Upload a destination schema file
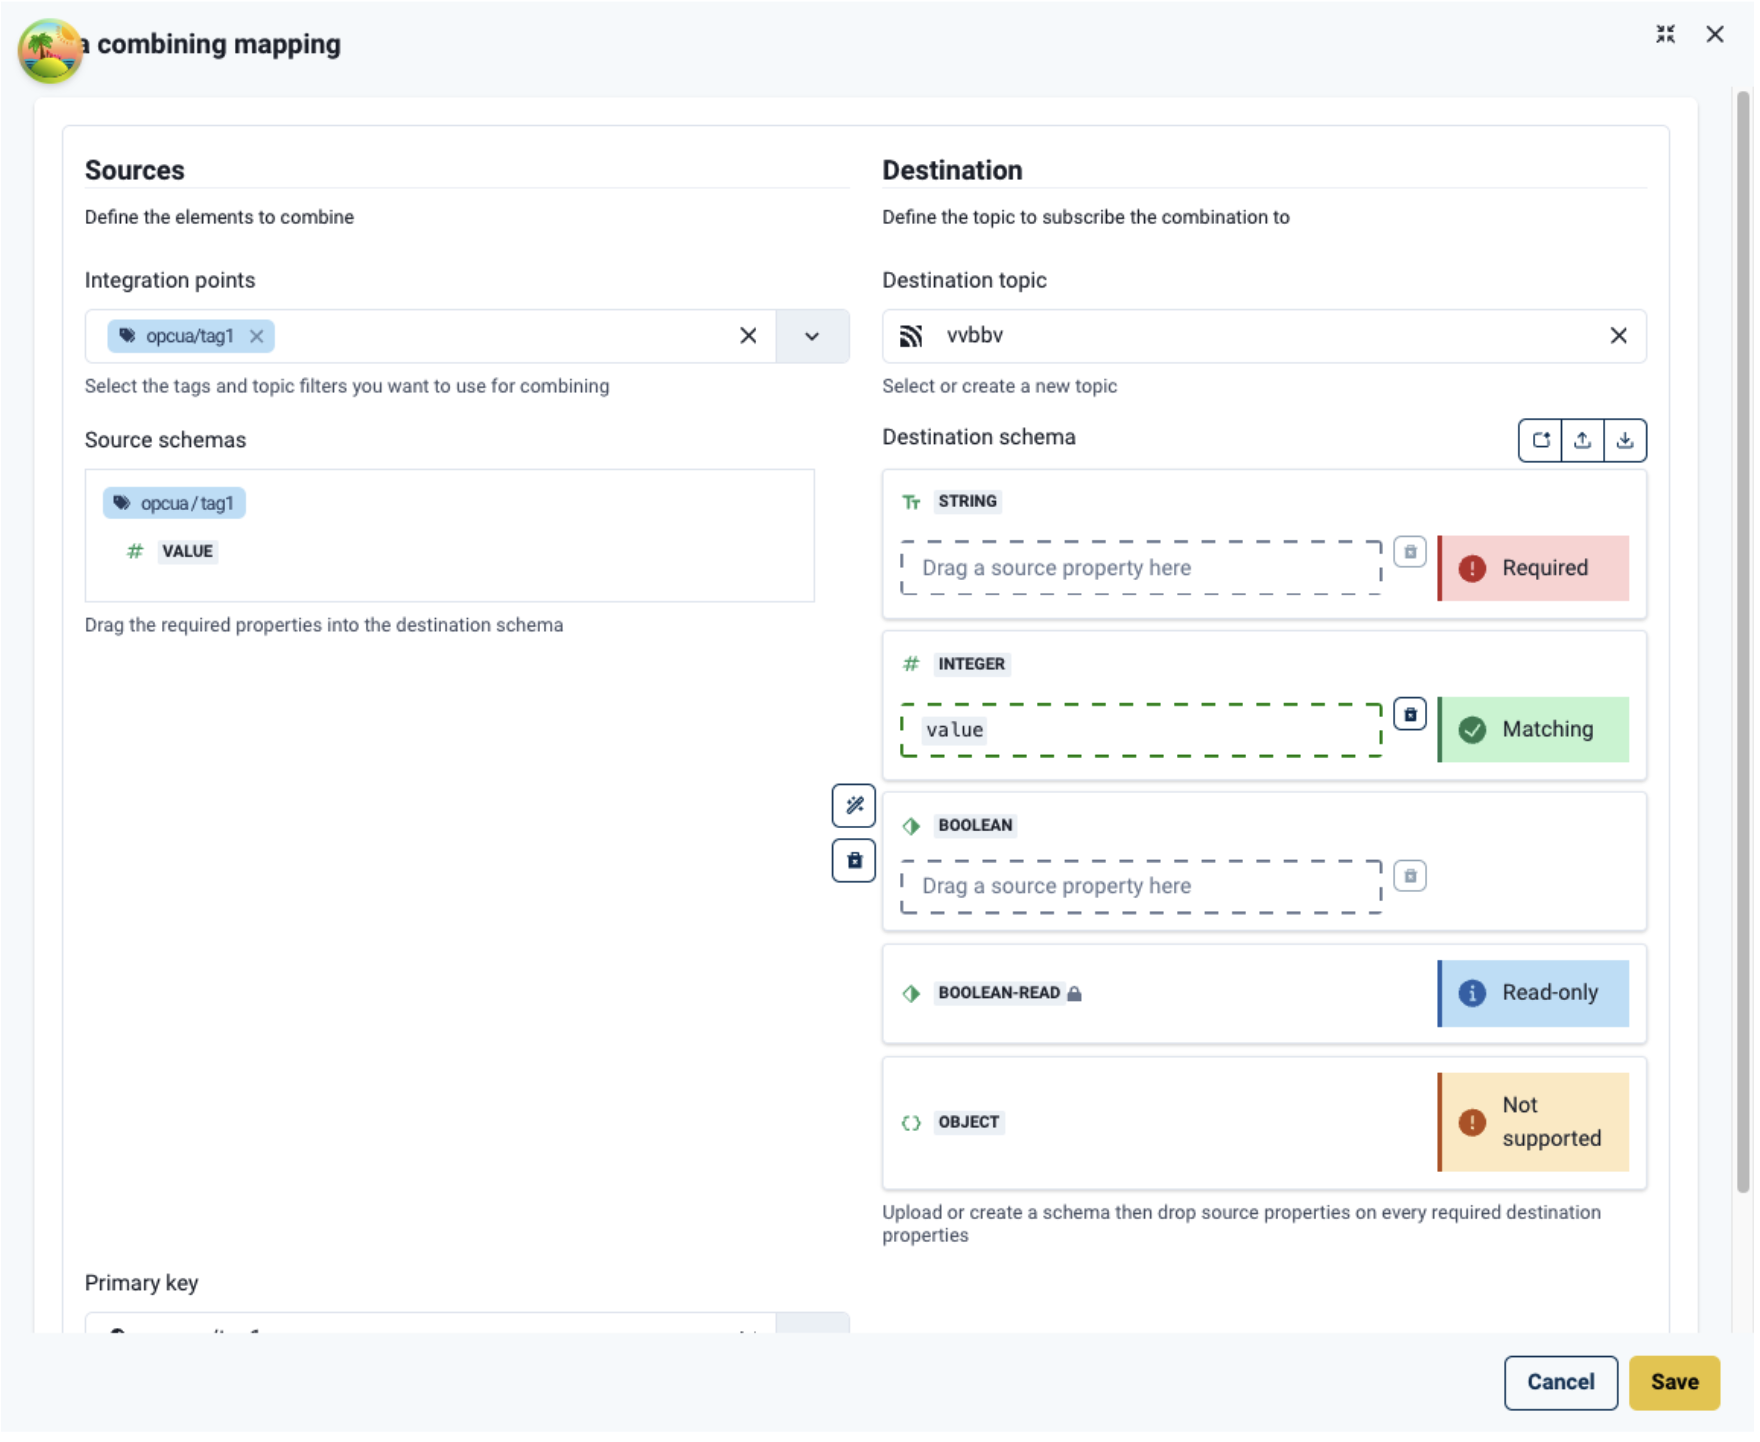This screenshot has width=1760, height=1442. (1582, 439)
